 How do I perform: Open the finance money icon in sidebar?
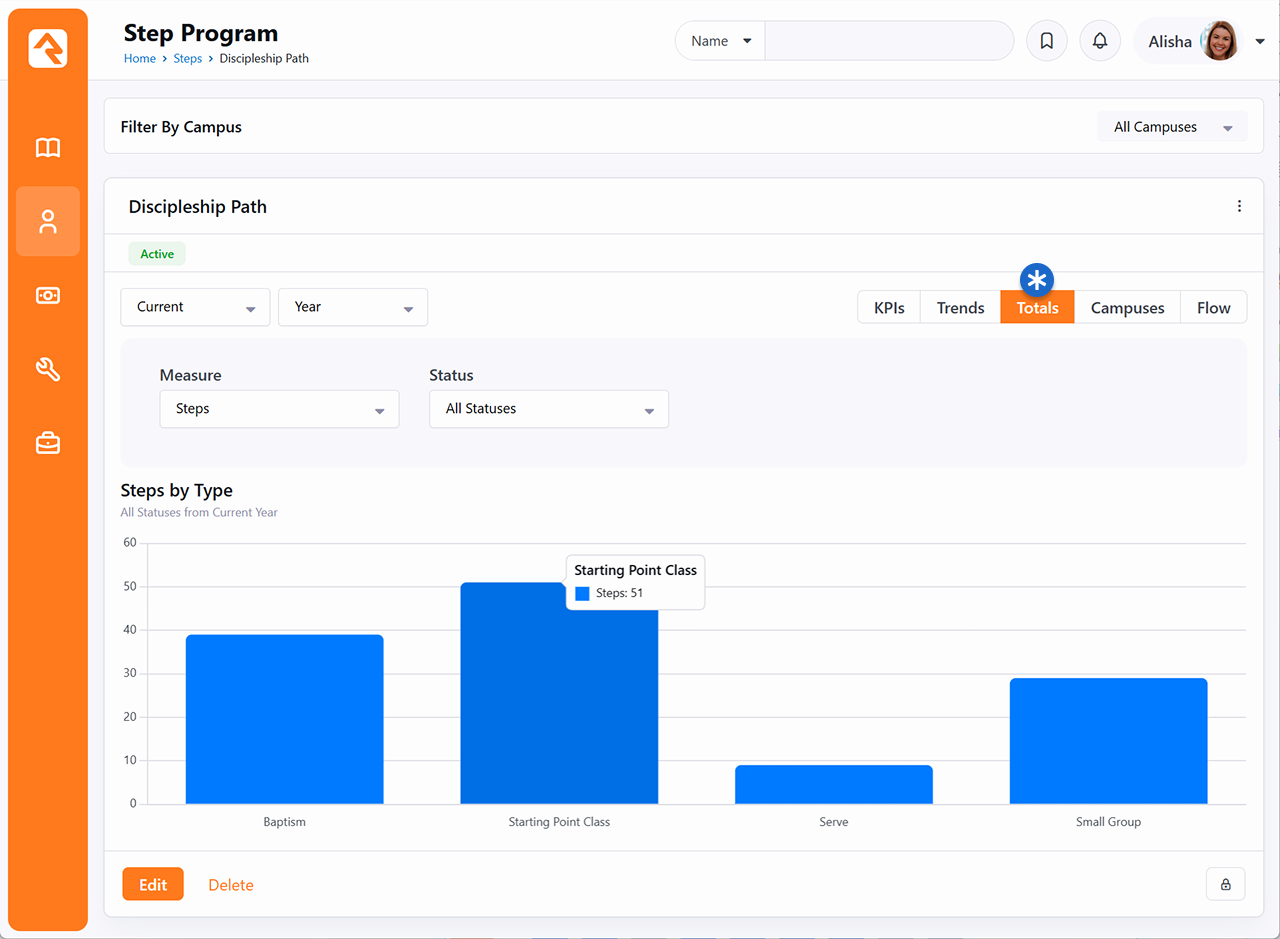[x=48, y=296]
